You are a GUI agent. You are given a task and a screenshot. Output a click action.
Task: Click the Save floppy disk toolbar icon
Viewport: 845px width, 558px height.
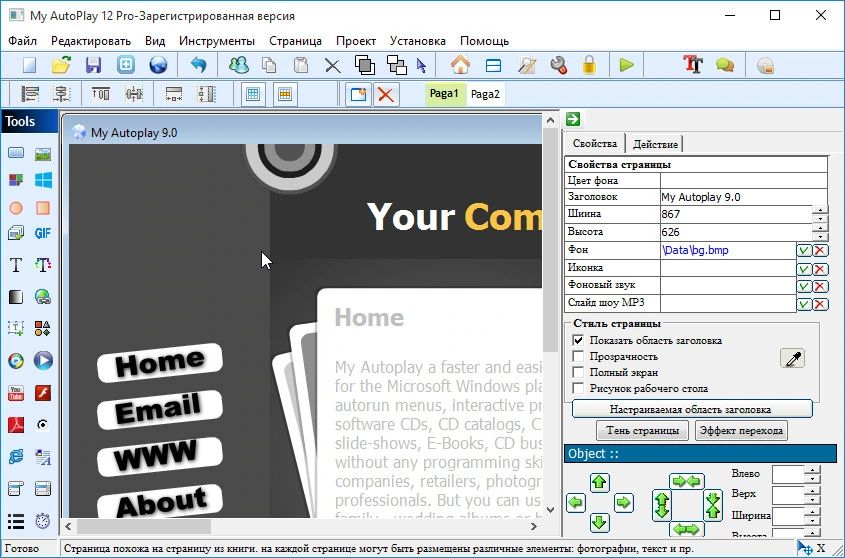[x=93, y=65]
